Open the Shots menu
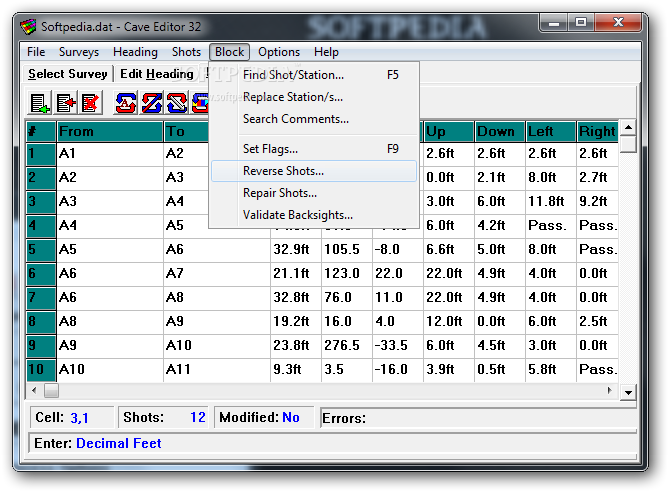 point(186,52)
